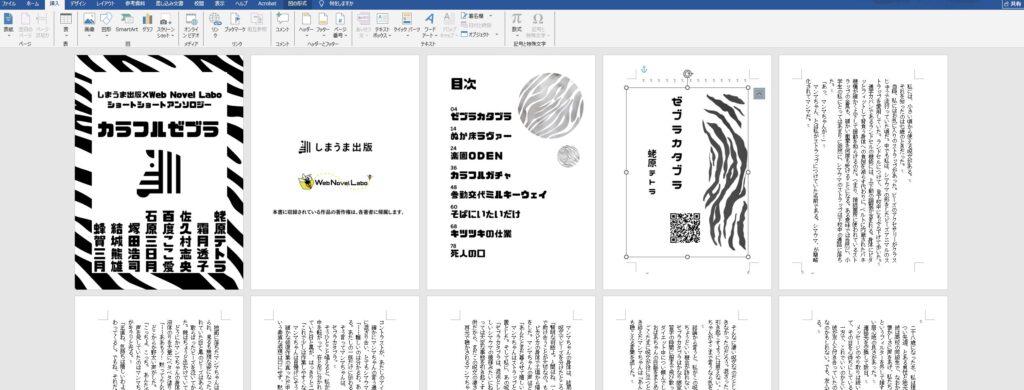Click the cross-reference (相互参照) button
1024x390 pixels.
pos(257,22)
